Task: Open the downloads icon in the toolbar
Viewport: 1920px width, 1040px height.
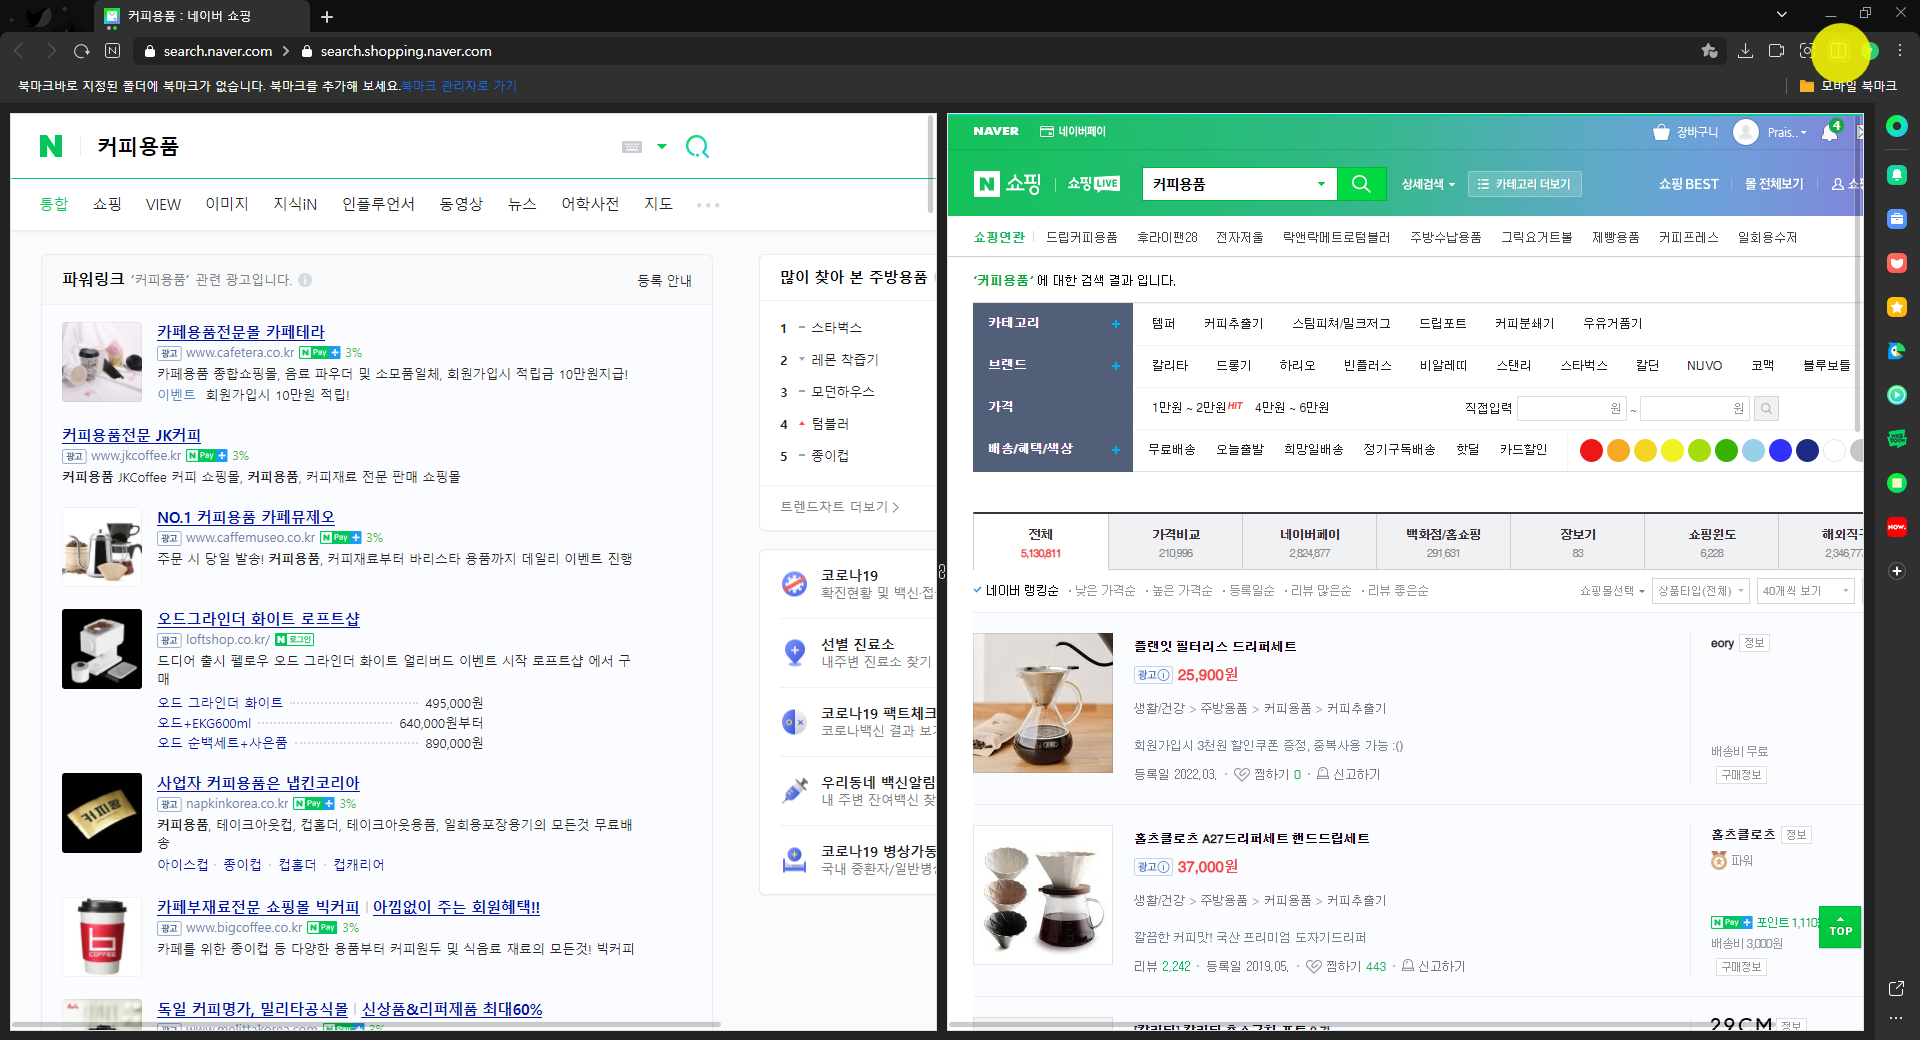Action: click(1745, 51)
